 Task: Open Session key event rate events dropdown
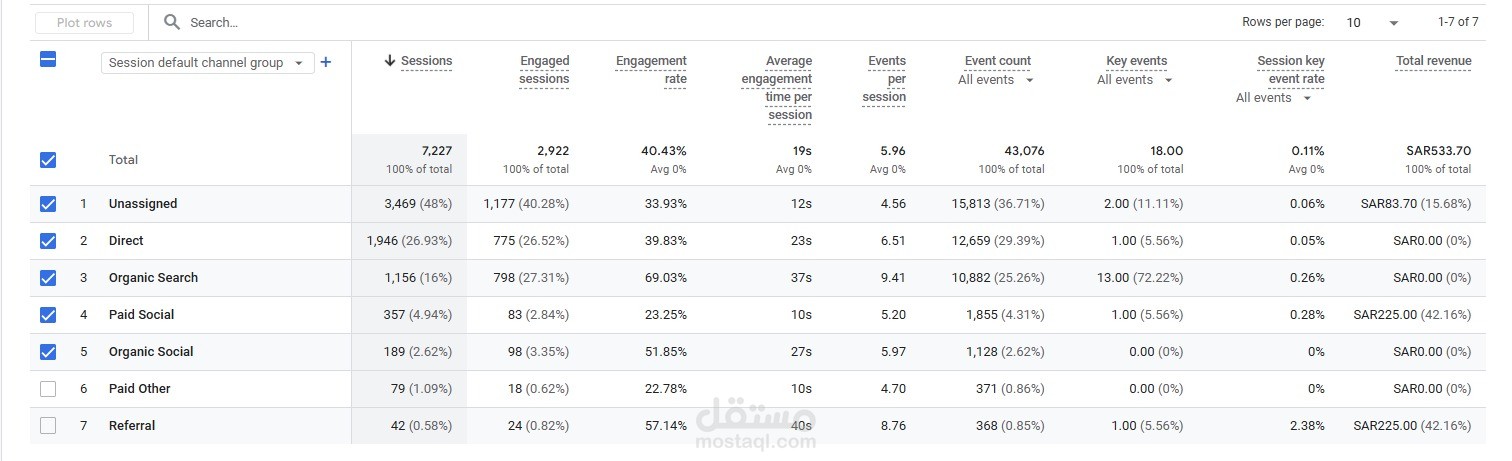(1274, 98)
